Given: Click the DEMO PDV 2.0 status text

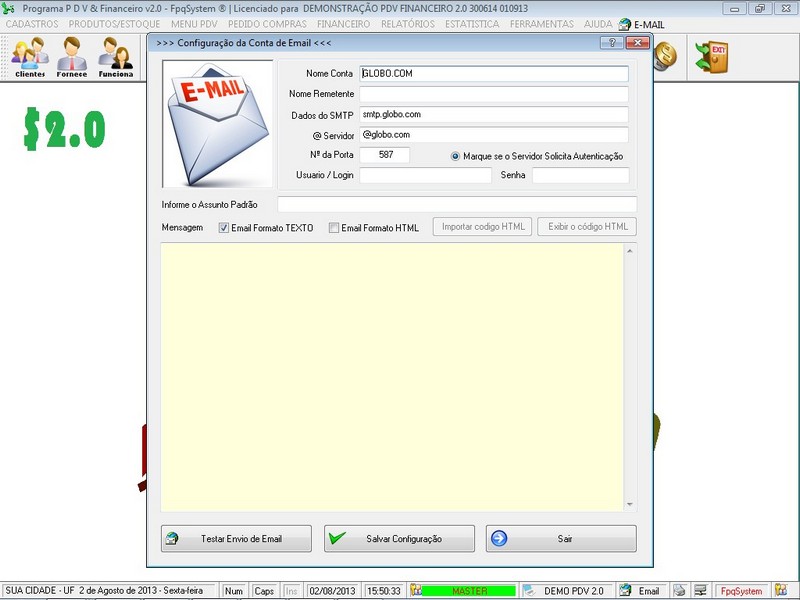Looking at the screenshot, I should point(574,591).
